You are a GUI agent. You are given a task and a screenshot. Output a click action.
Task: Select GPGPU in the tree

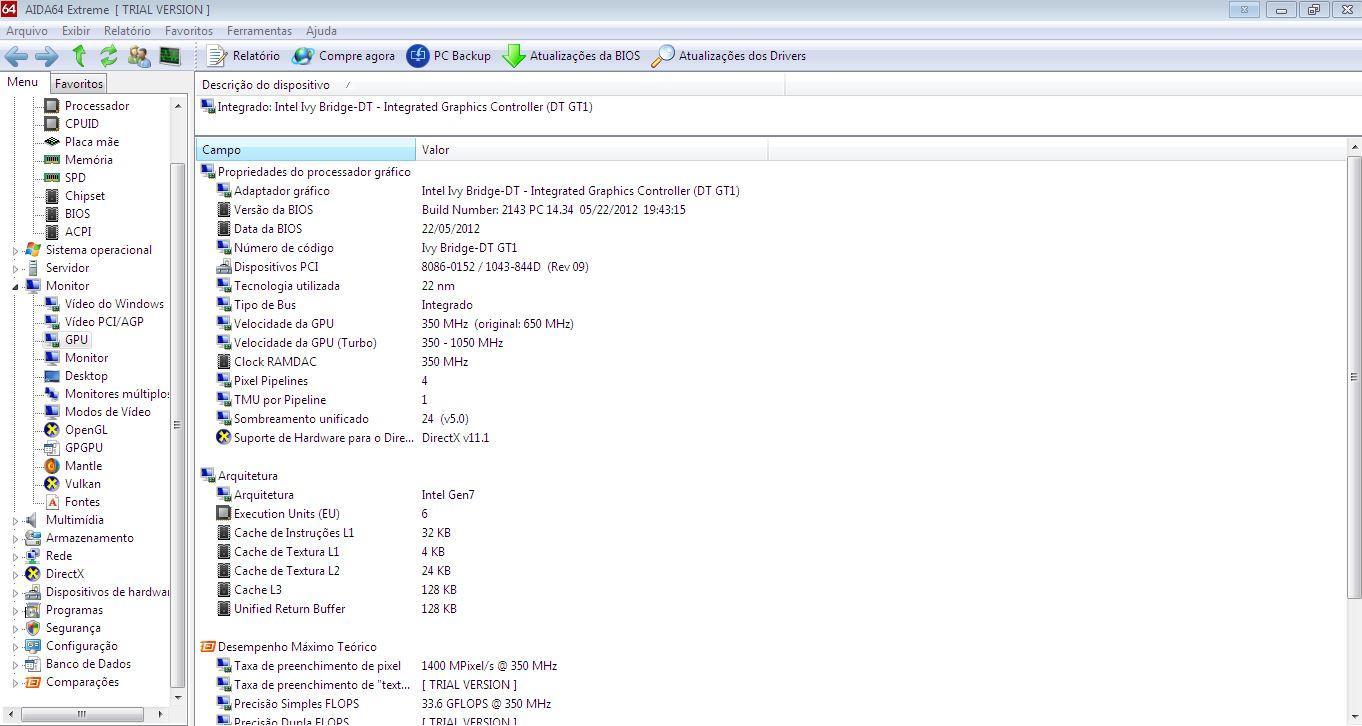point(84,448)
